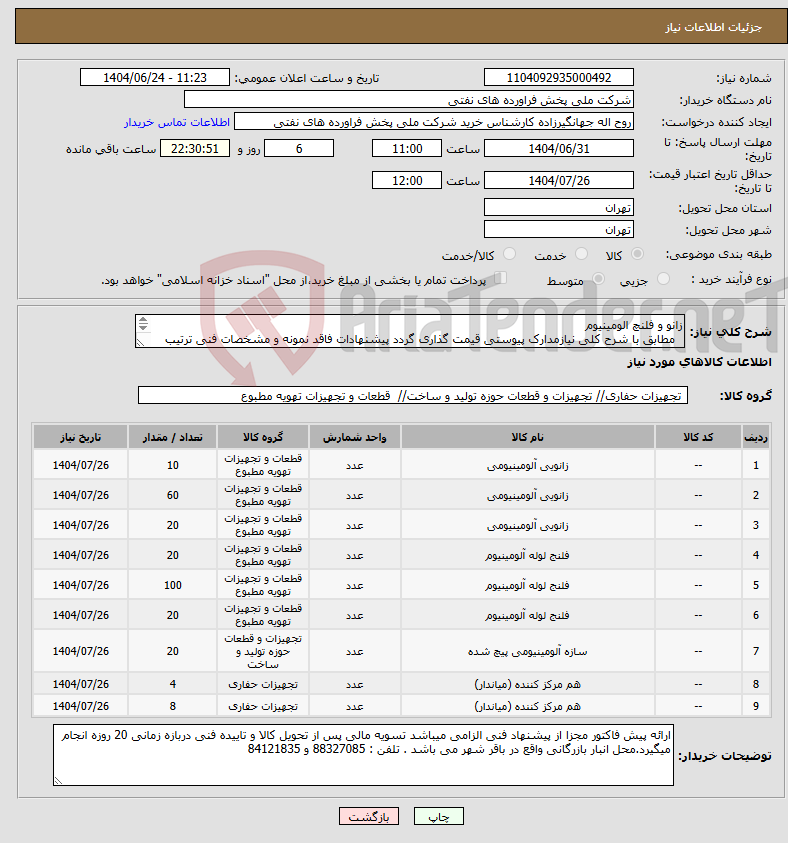Click the چاپ print button
This screenshot has height=843, width=788.
439,816
